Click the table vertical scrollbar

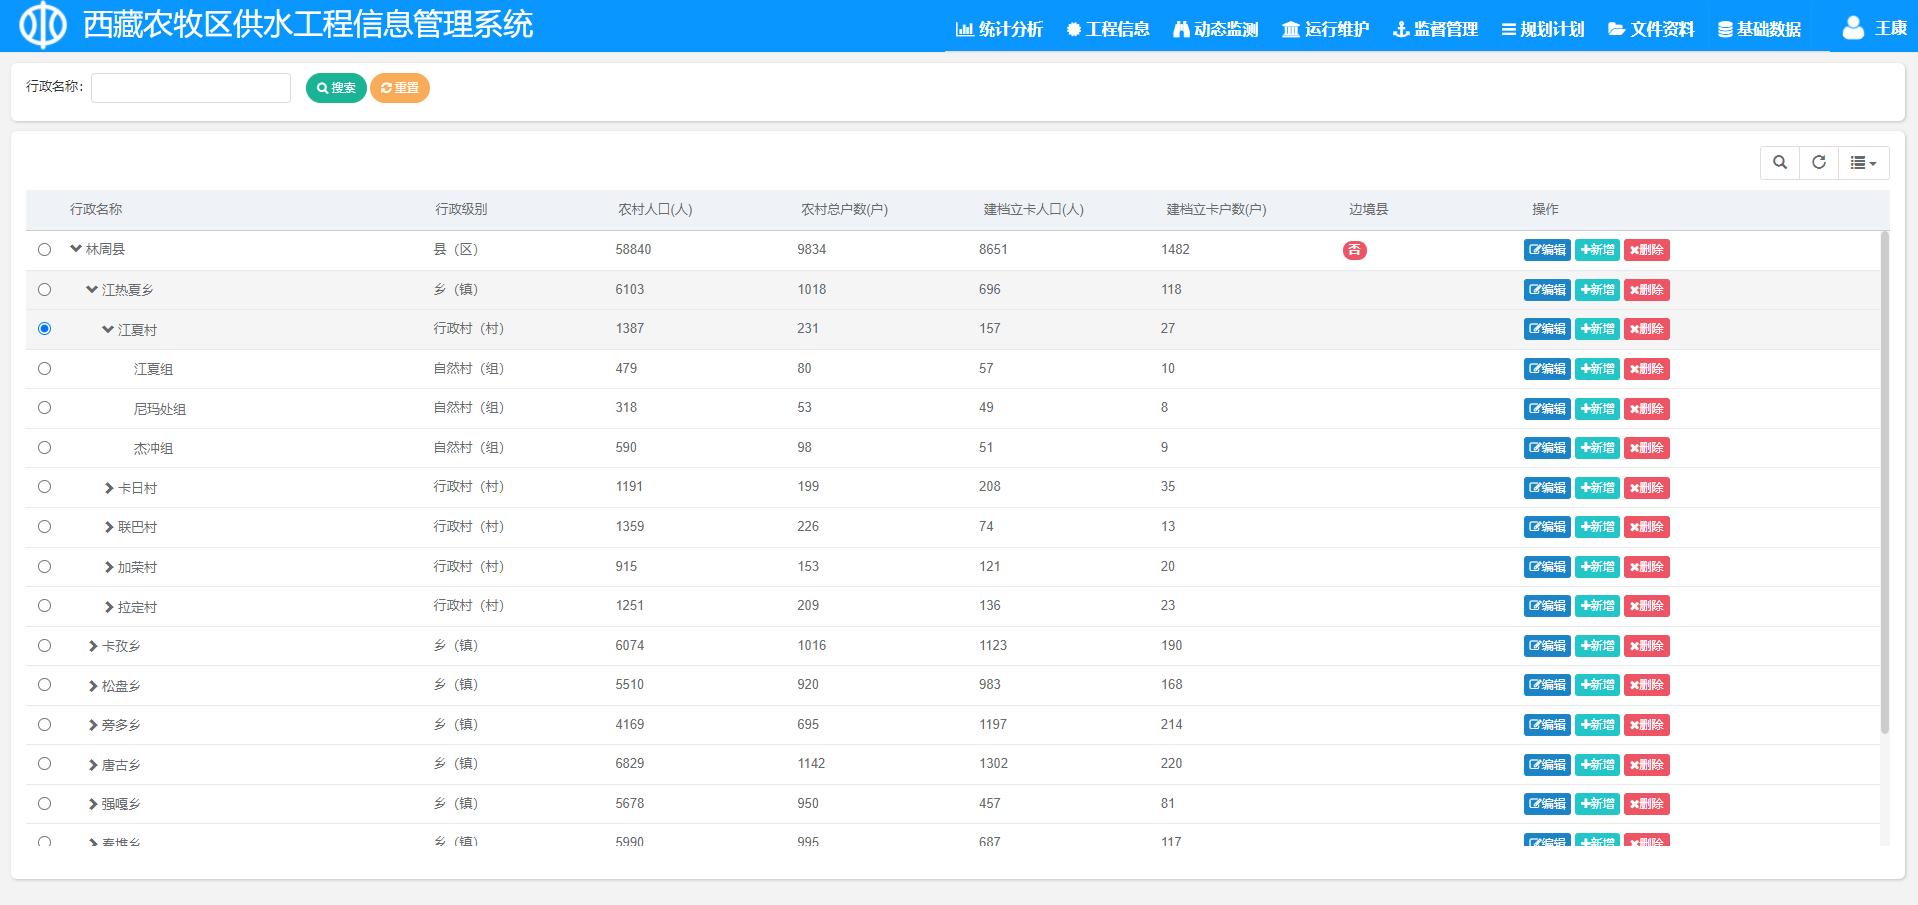click(1885, 482)
